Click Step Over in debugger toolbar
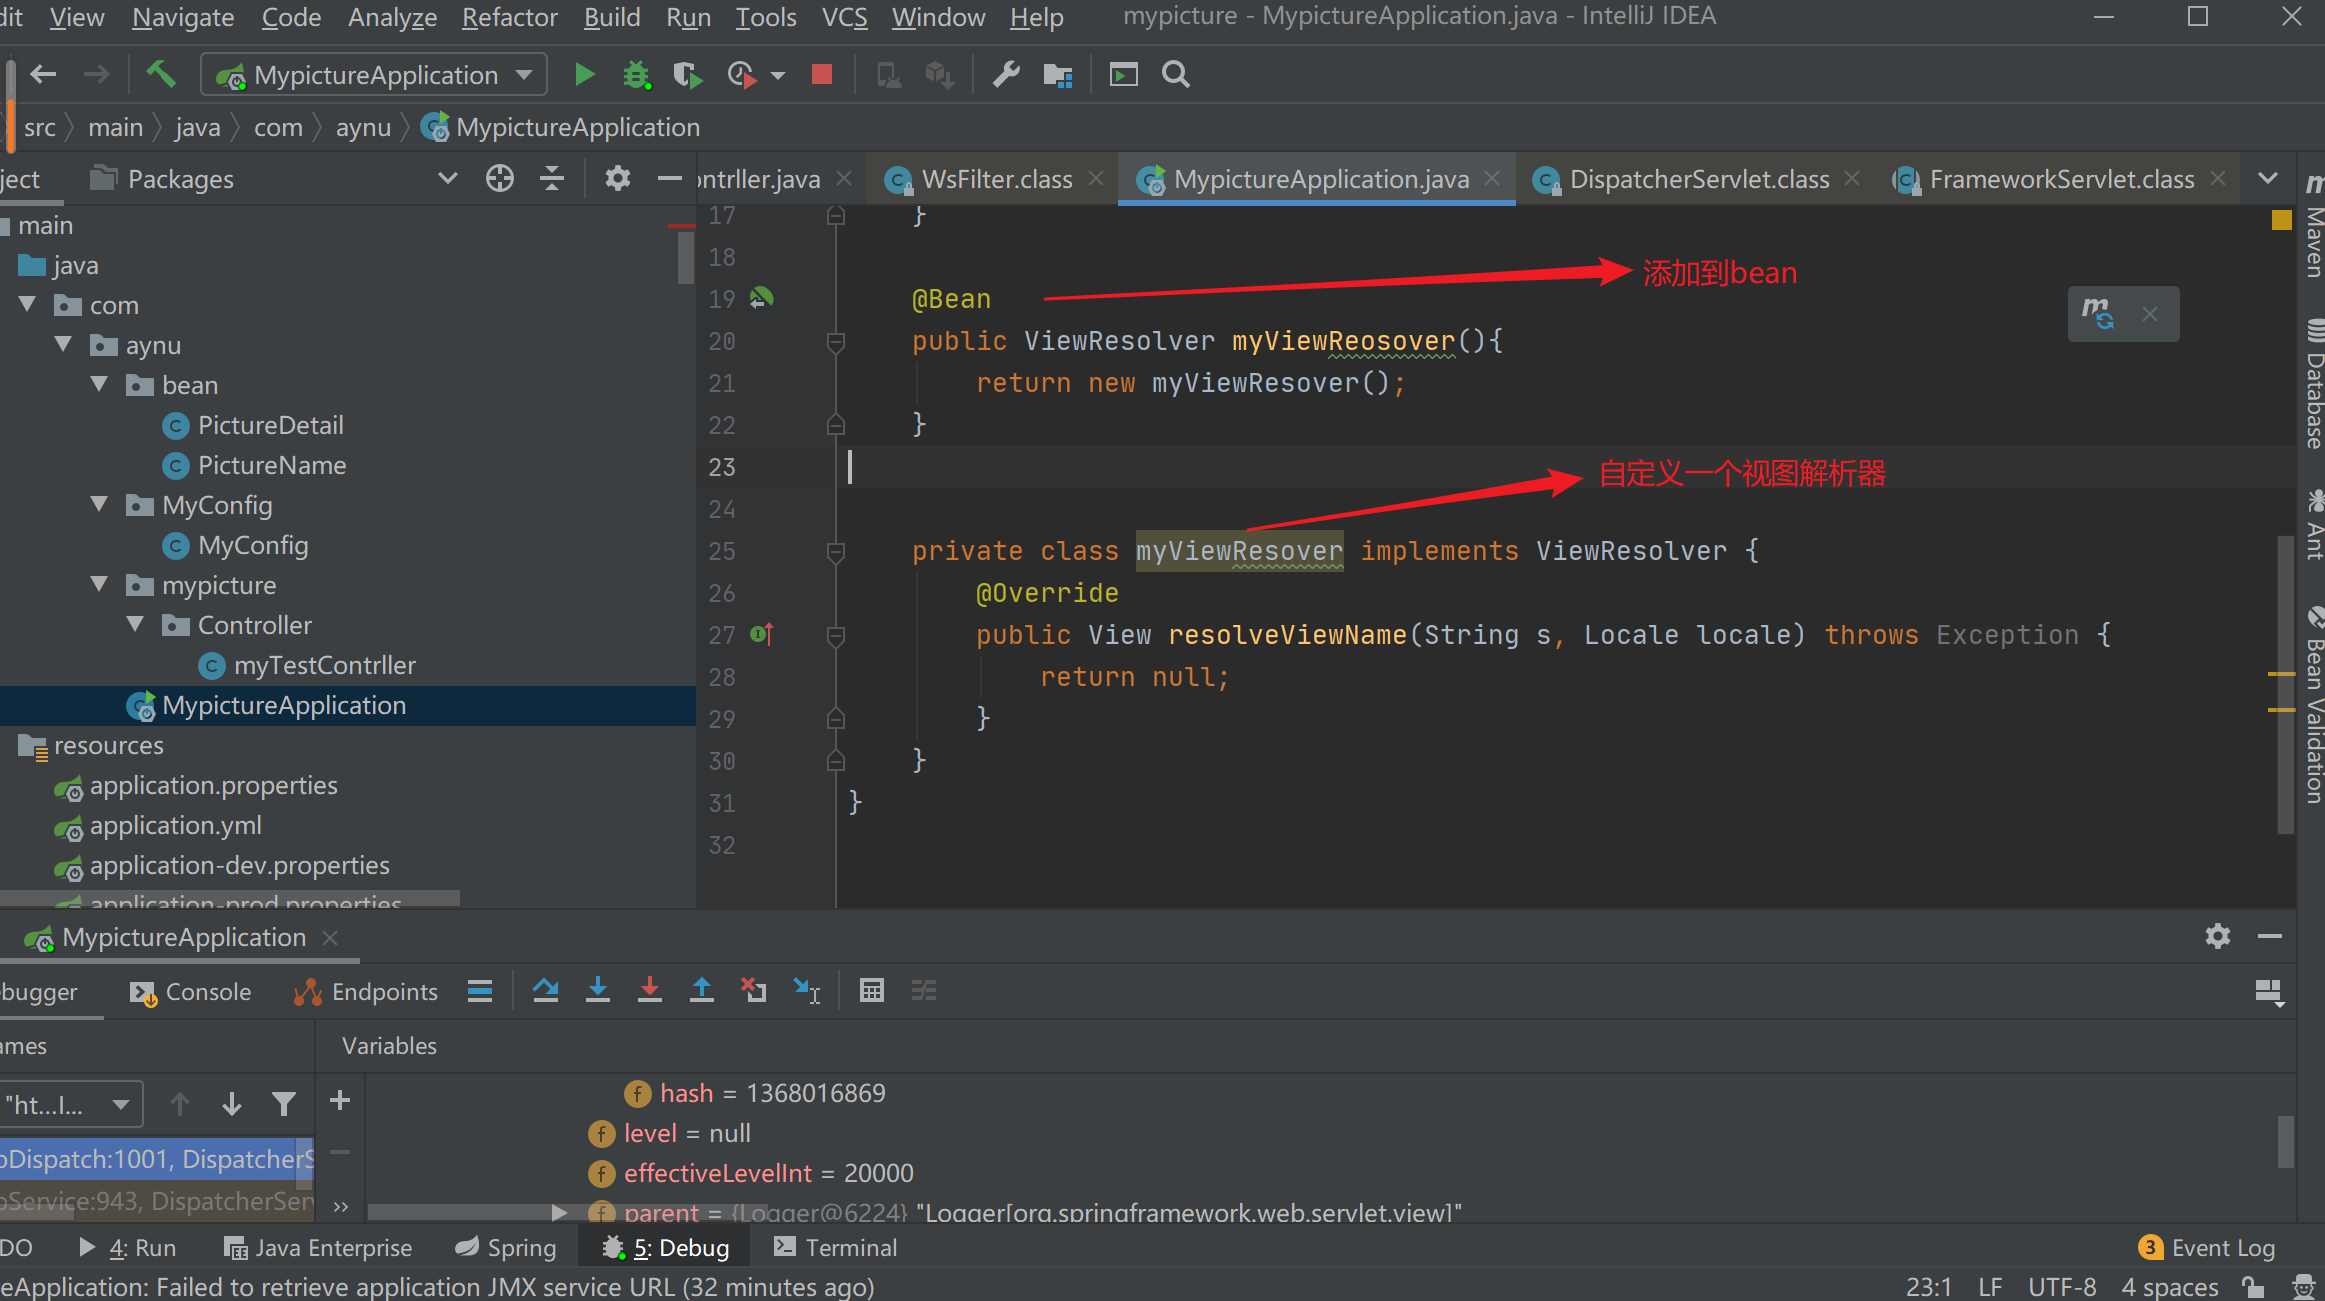 pyautogui.click(x=546, y=991)
